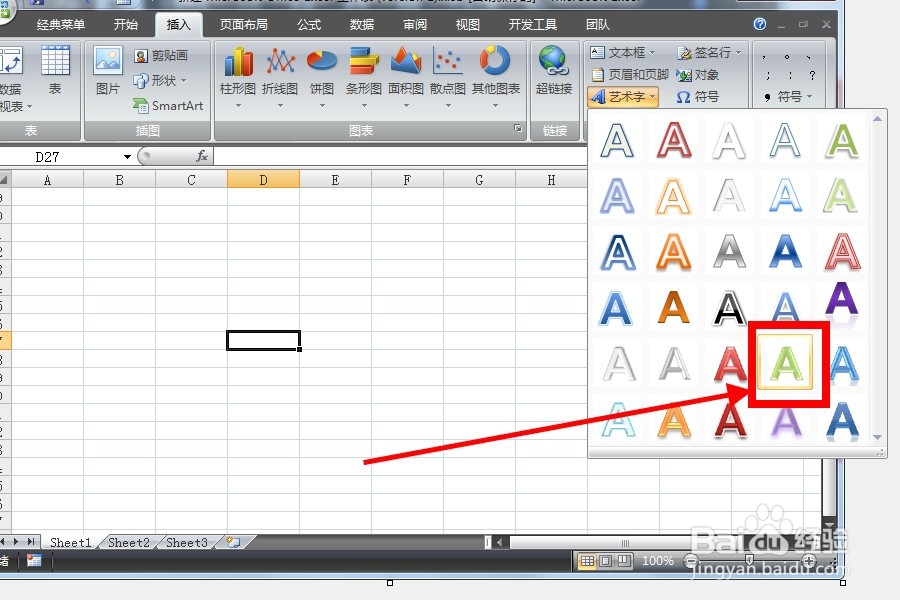The height and width of the screenshot is (600, 900).
Task: Expand the Name Box dropdown arrow
Action: point(127,157)
